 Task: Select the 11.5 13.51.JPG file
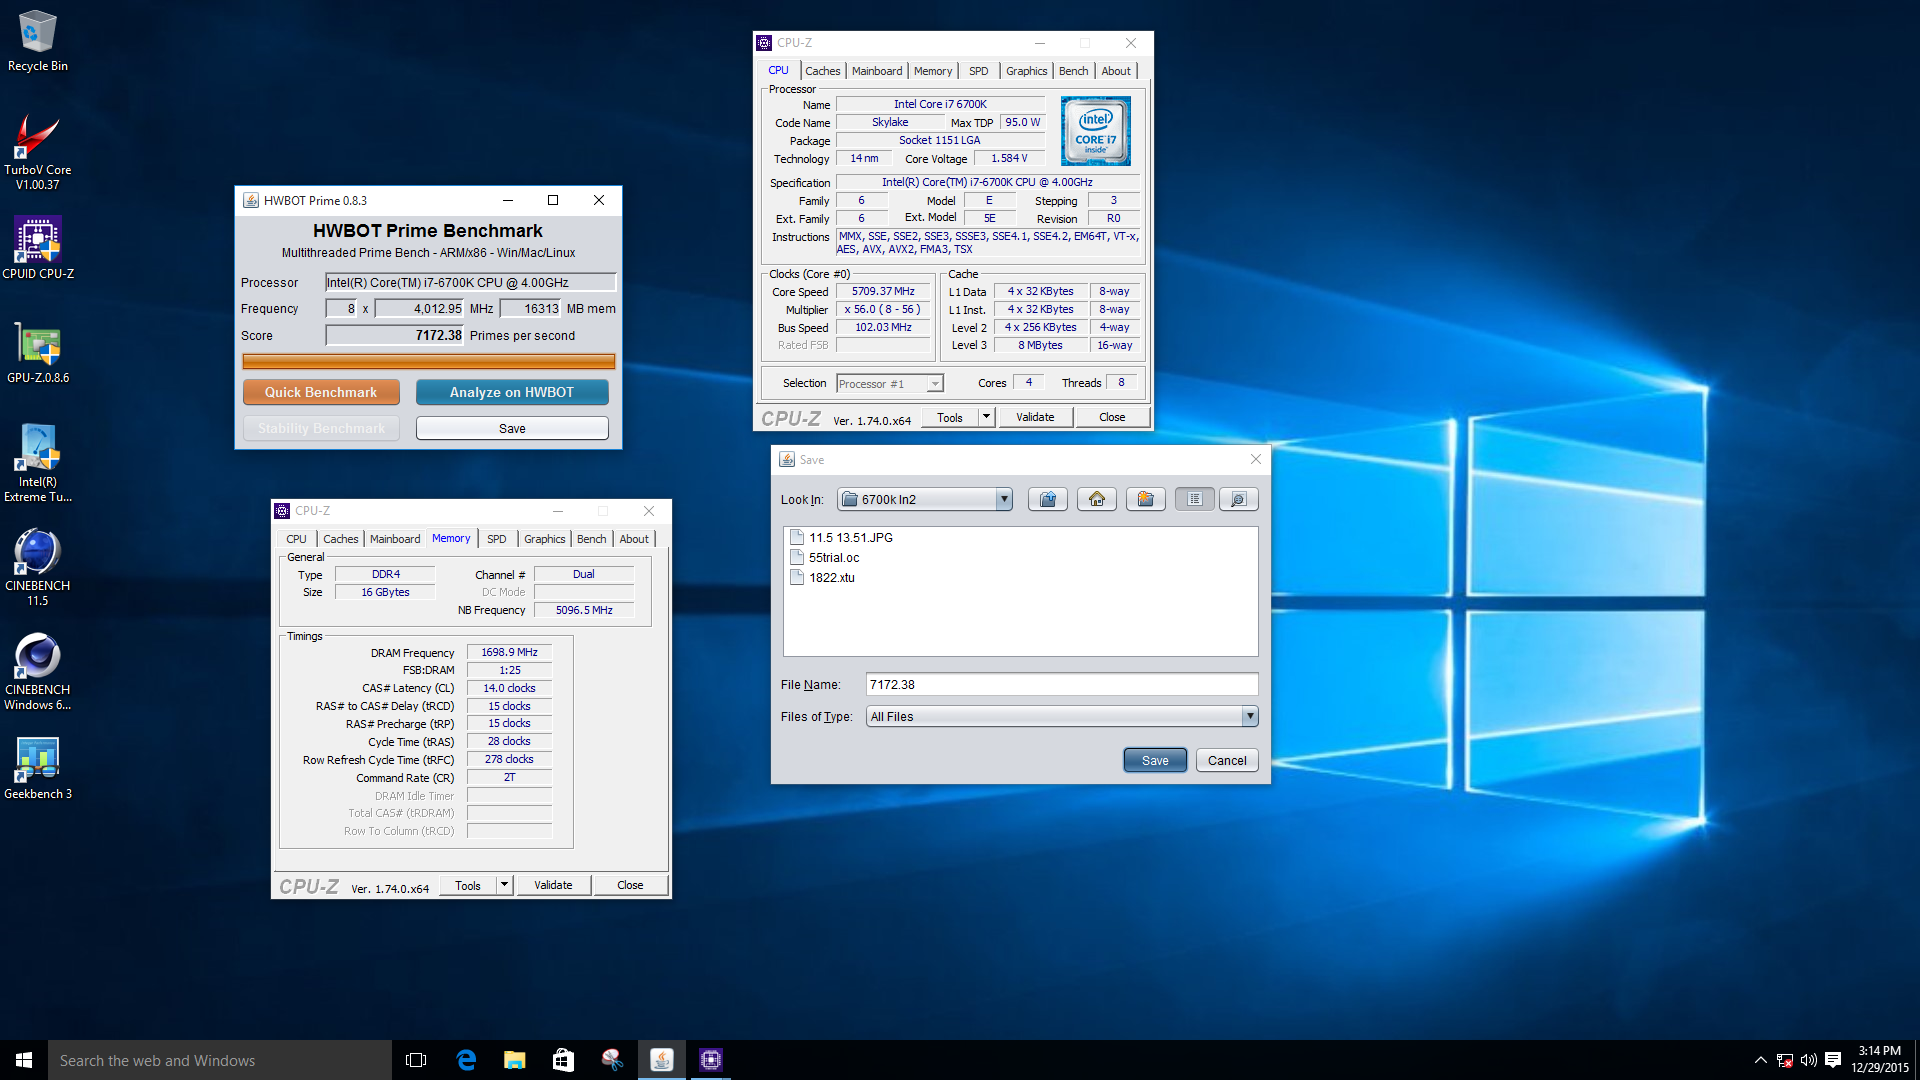(x=841, y=538)
